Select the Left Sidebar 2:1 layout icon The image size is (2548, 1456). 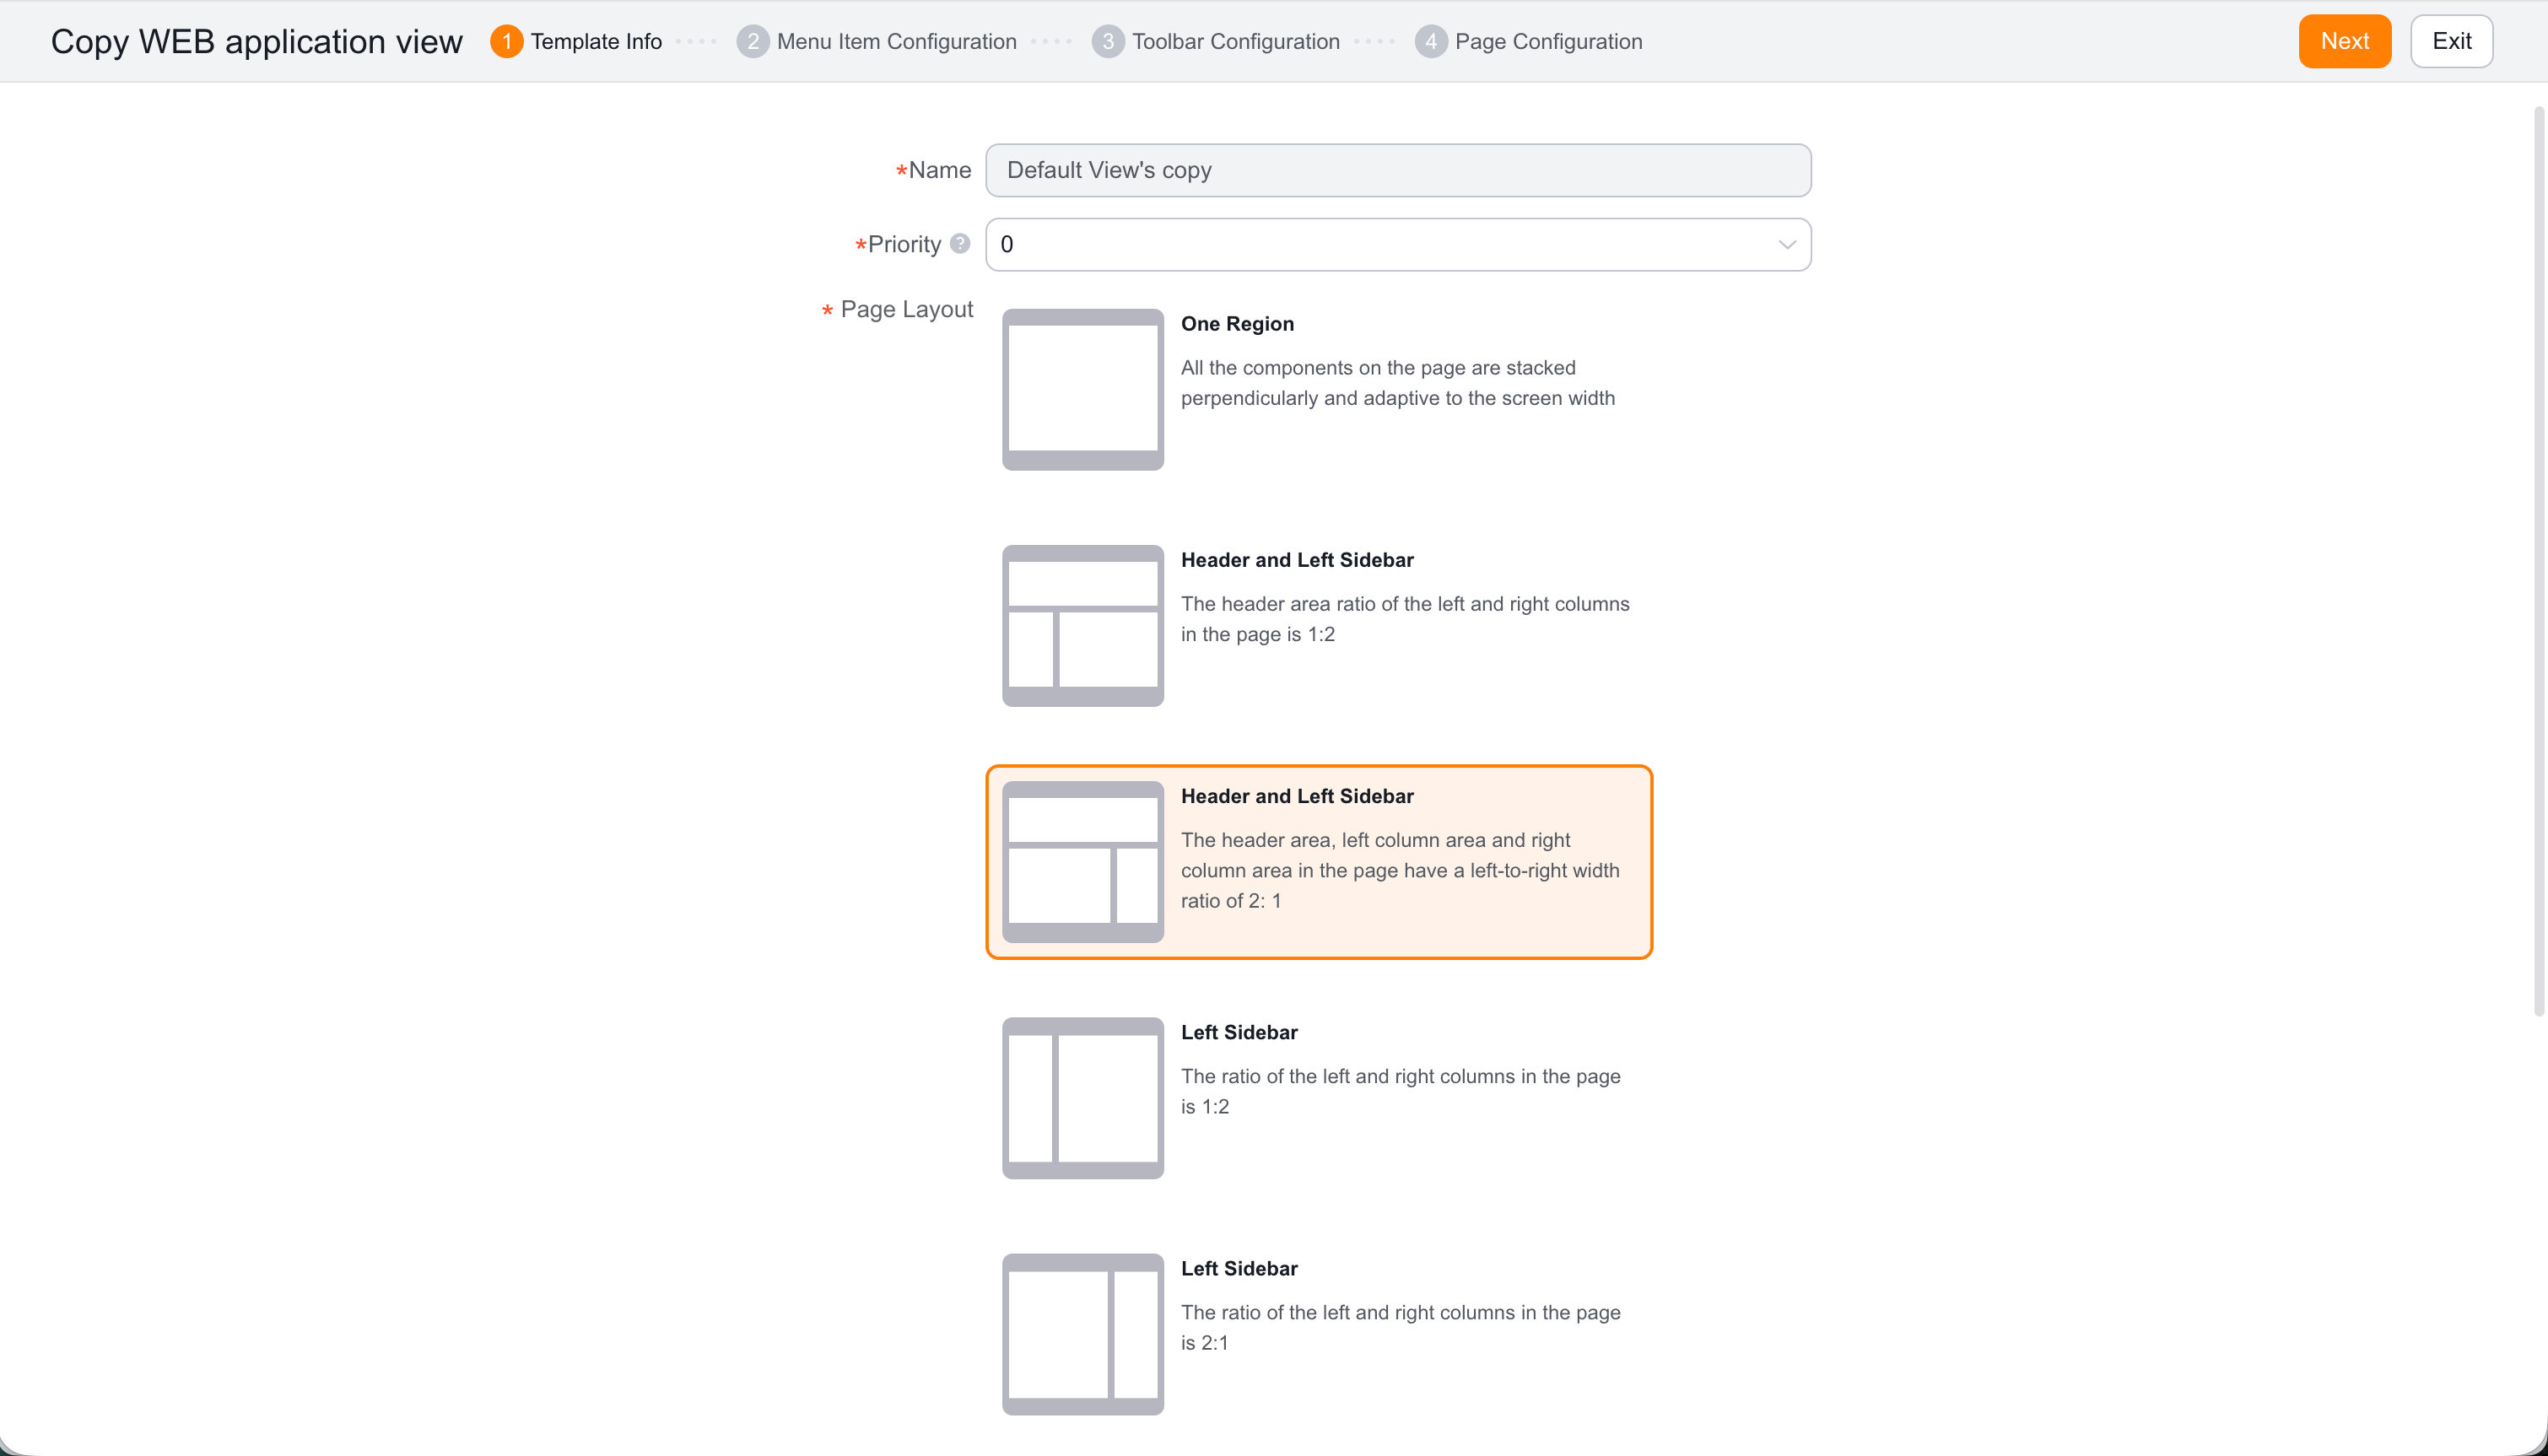(x=1083, y=1333)
